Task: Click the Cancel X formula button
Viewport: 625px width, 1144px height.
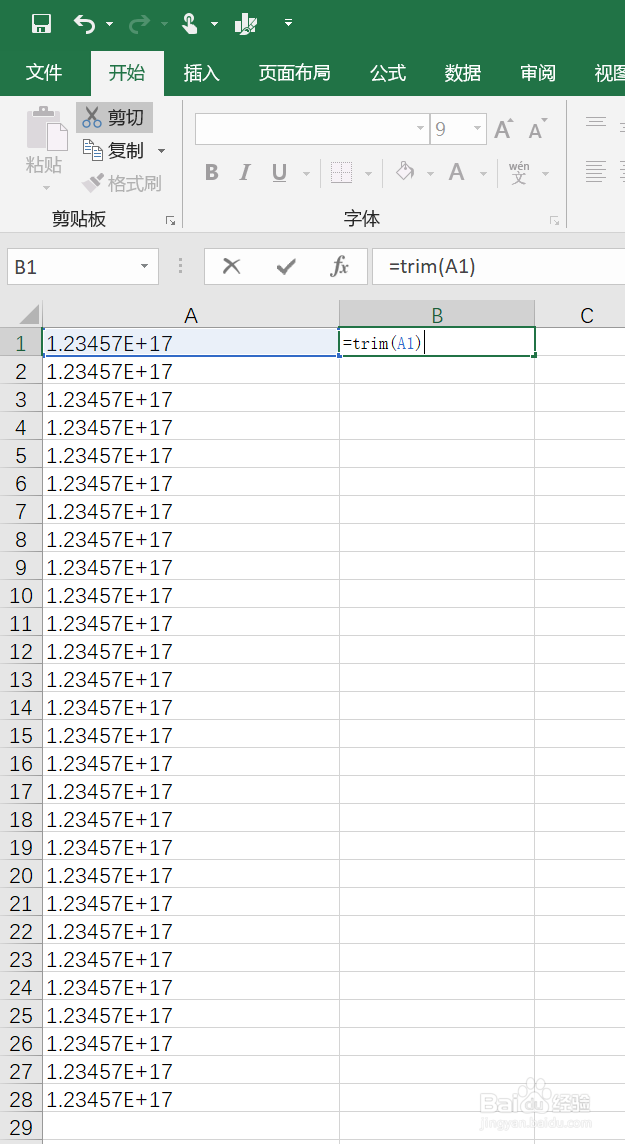Action: click(x=231, y=266)
